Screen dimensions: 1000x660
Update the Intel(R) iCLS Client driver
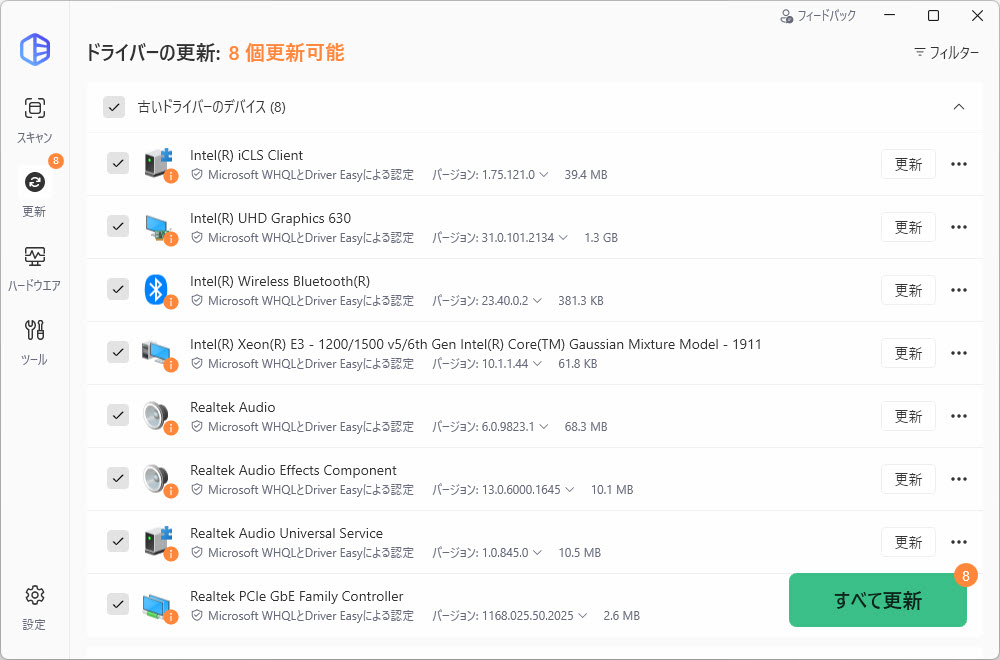(x=908, y=165)
